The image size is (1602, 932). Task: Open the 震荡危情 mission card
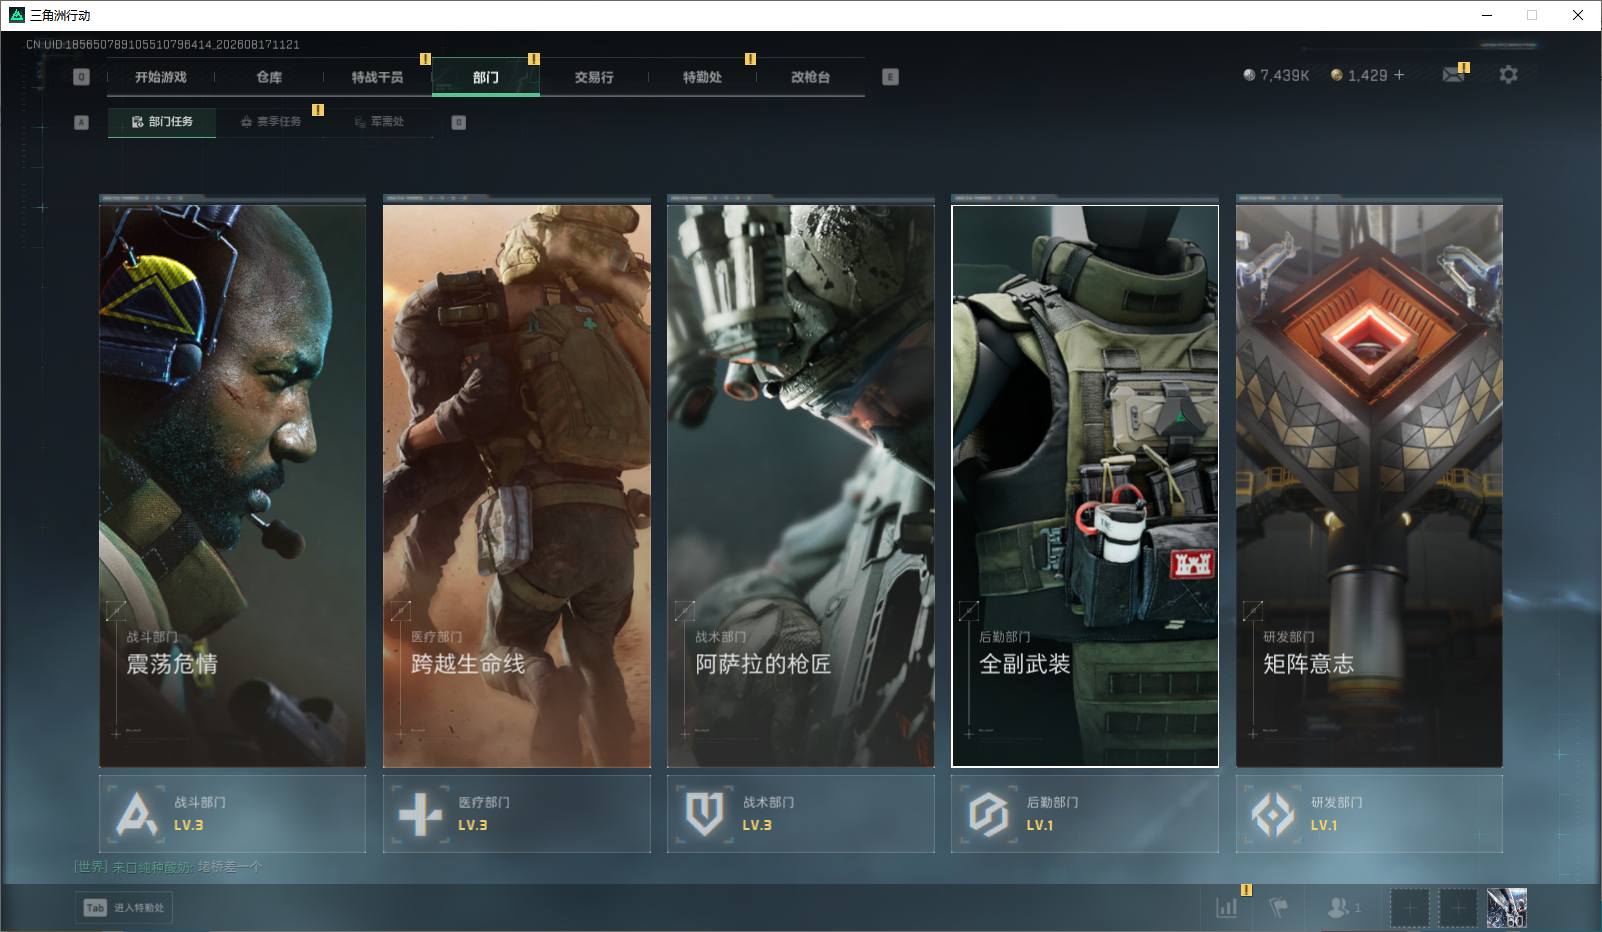[232, 486]
